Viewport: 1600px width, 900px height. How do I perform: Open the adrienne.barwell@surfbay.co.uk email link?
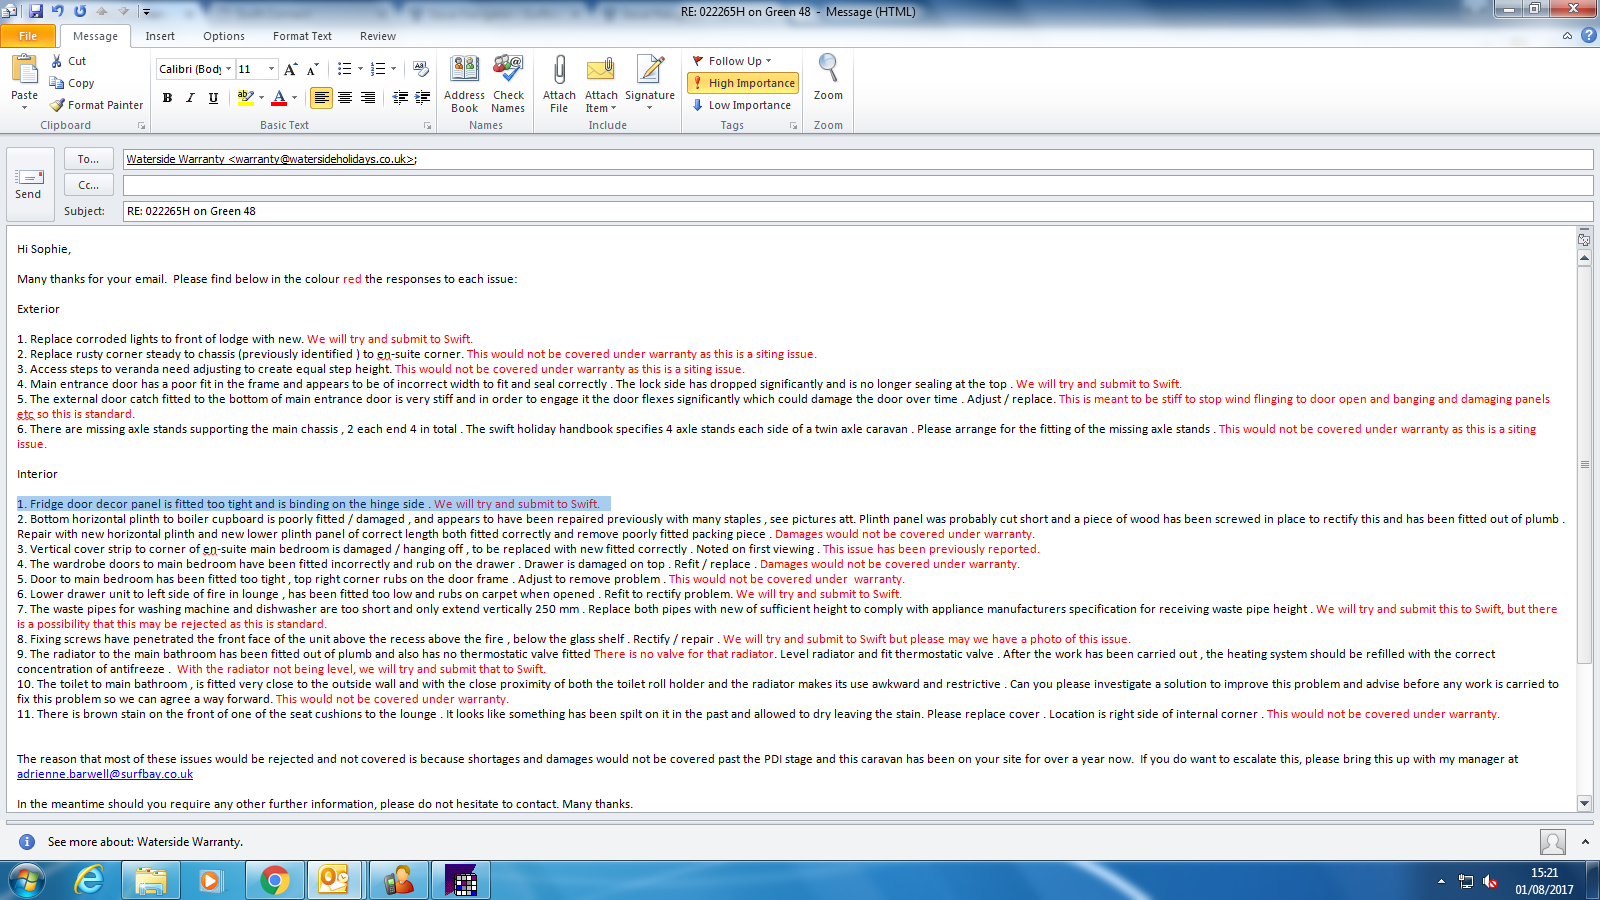pos(105,774)
